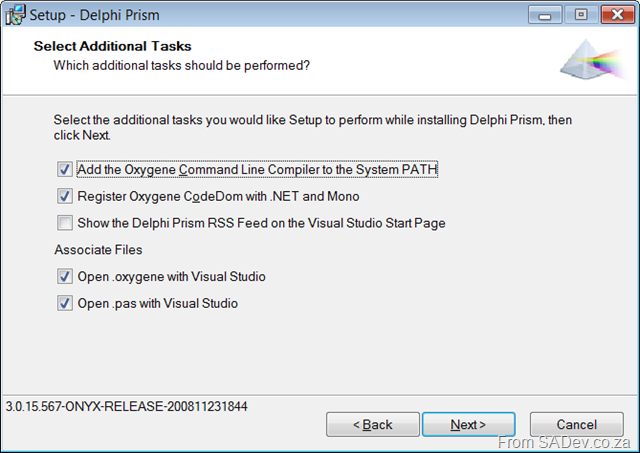Close the Setup dialog with the X
640x453 pixels.
pos(618,15)
